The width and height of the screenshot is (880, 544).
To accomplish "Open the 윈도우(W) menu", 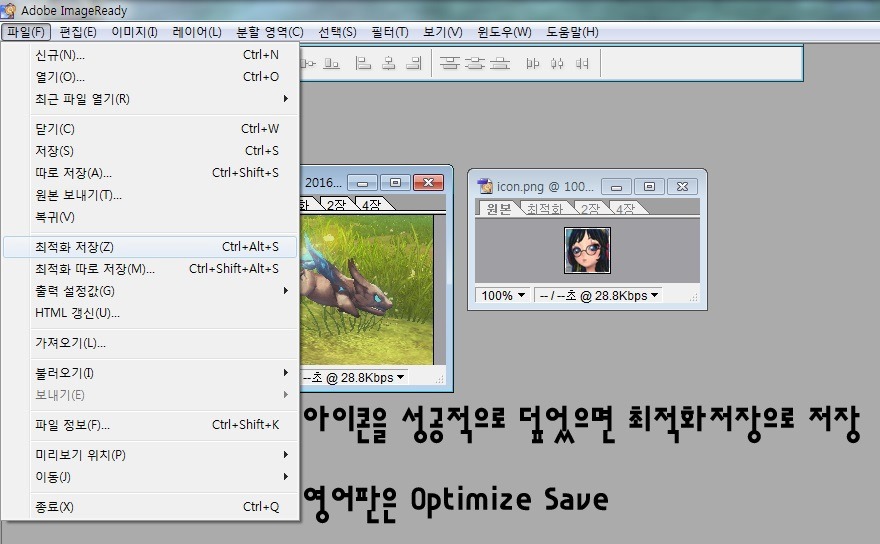I will point(504,32).
